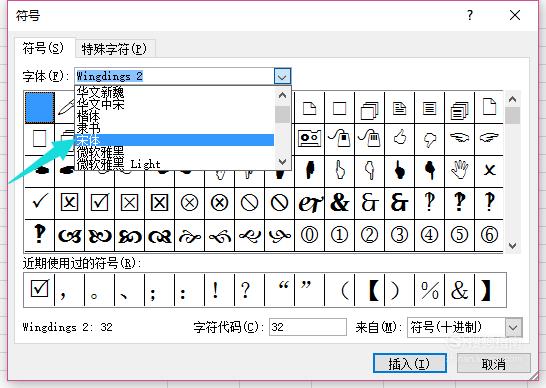Choose 华文新魏 from the font list

pos(174,92)
